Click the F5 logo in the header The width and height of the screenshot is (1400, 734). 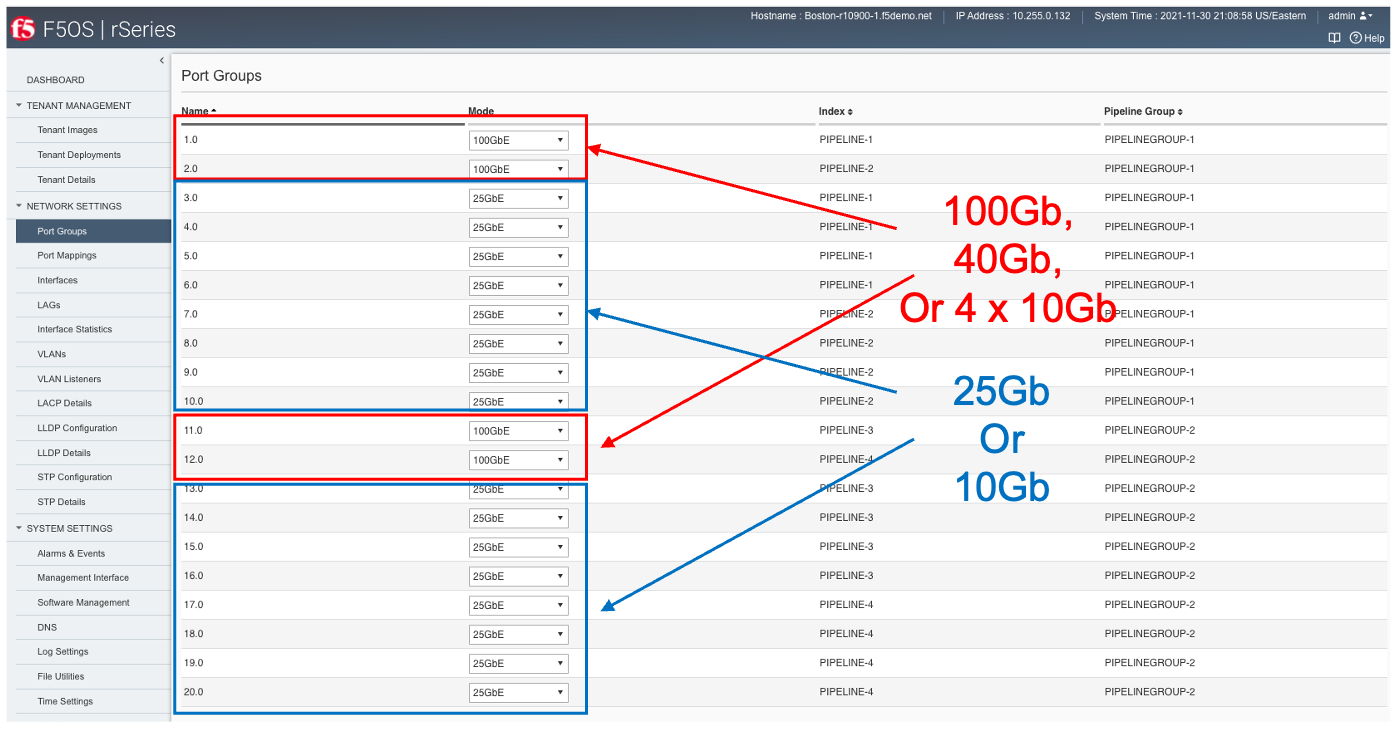point(22,29)
